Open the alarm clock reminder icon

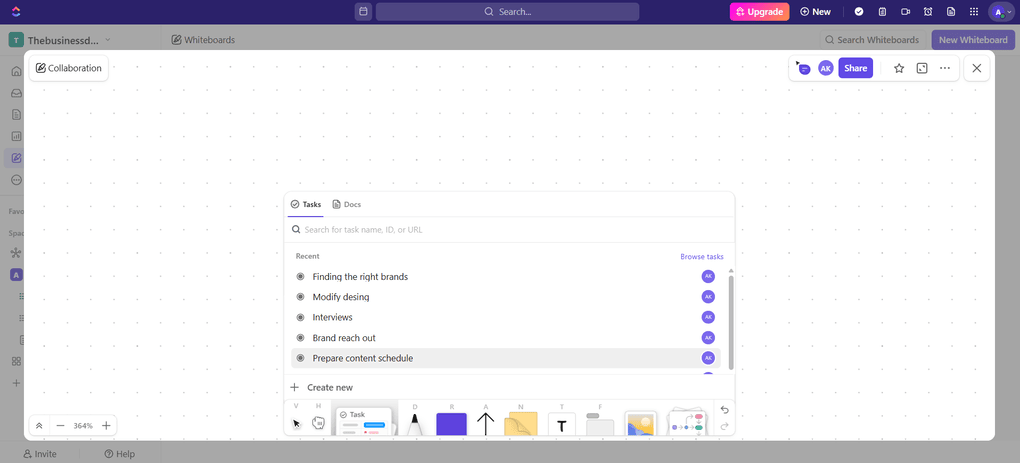928,12
